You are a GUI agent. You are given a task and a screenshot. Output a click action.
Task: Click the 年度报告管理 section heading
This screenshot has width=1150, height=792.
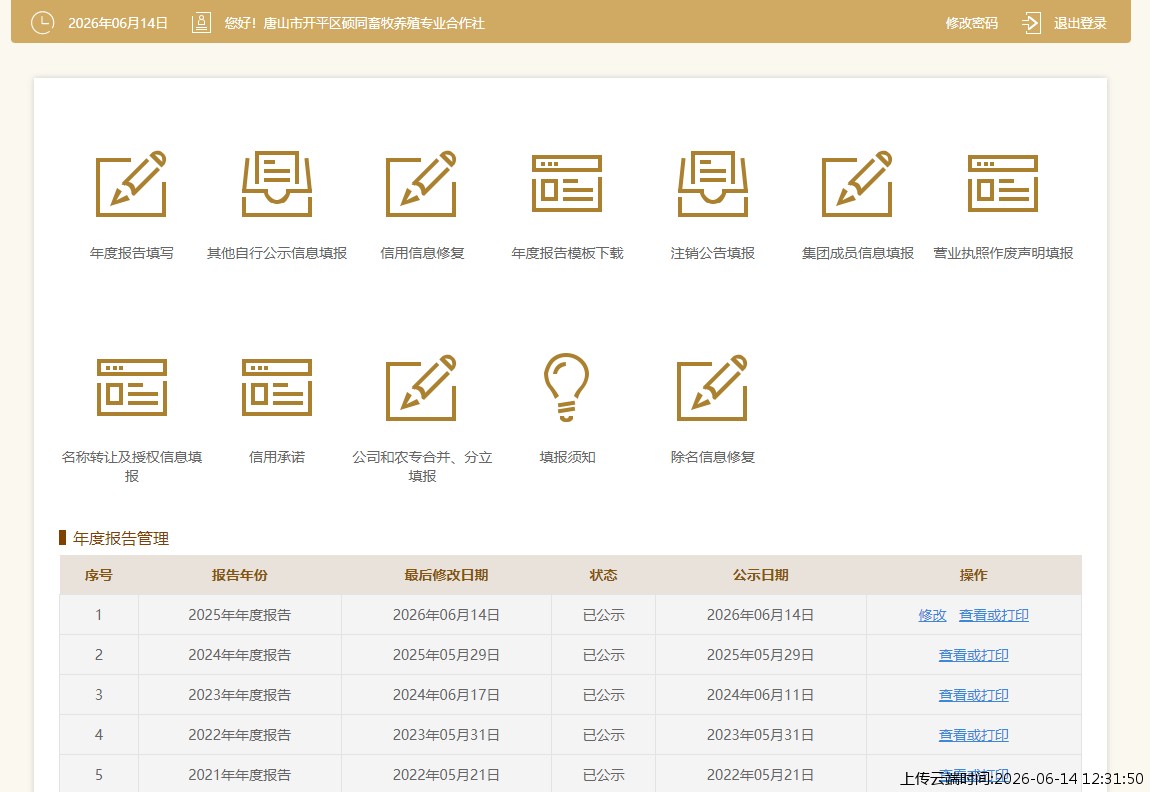pyautogui.click(x=121, y=538)
